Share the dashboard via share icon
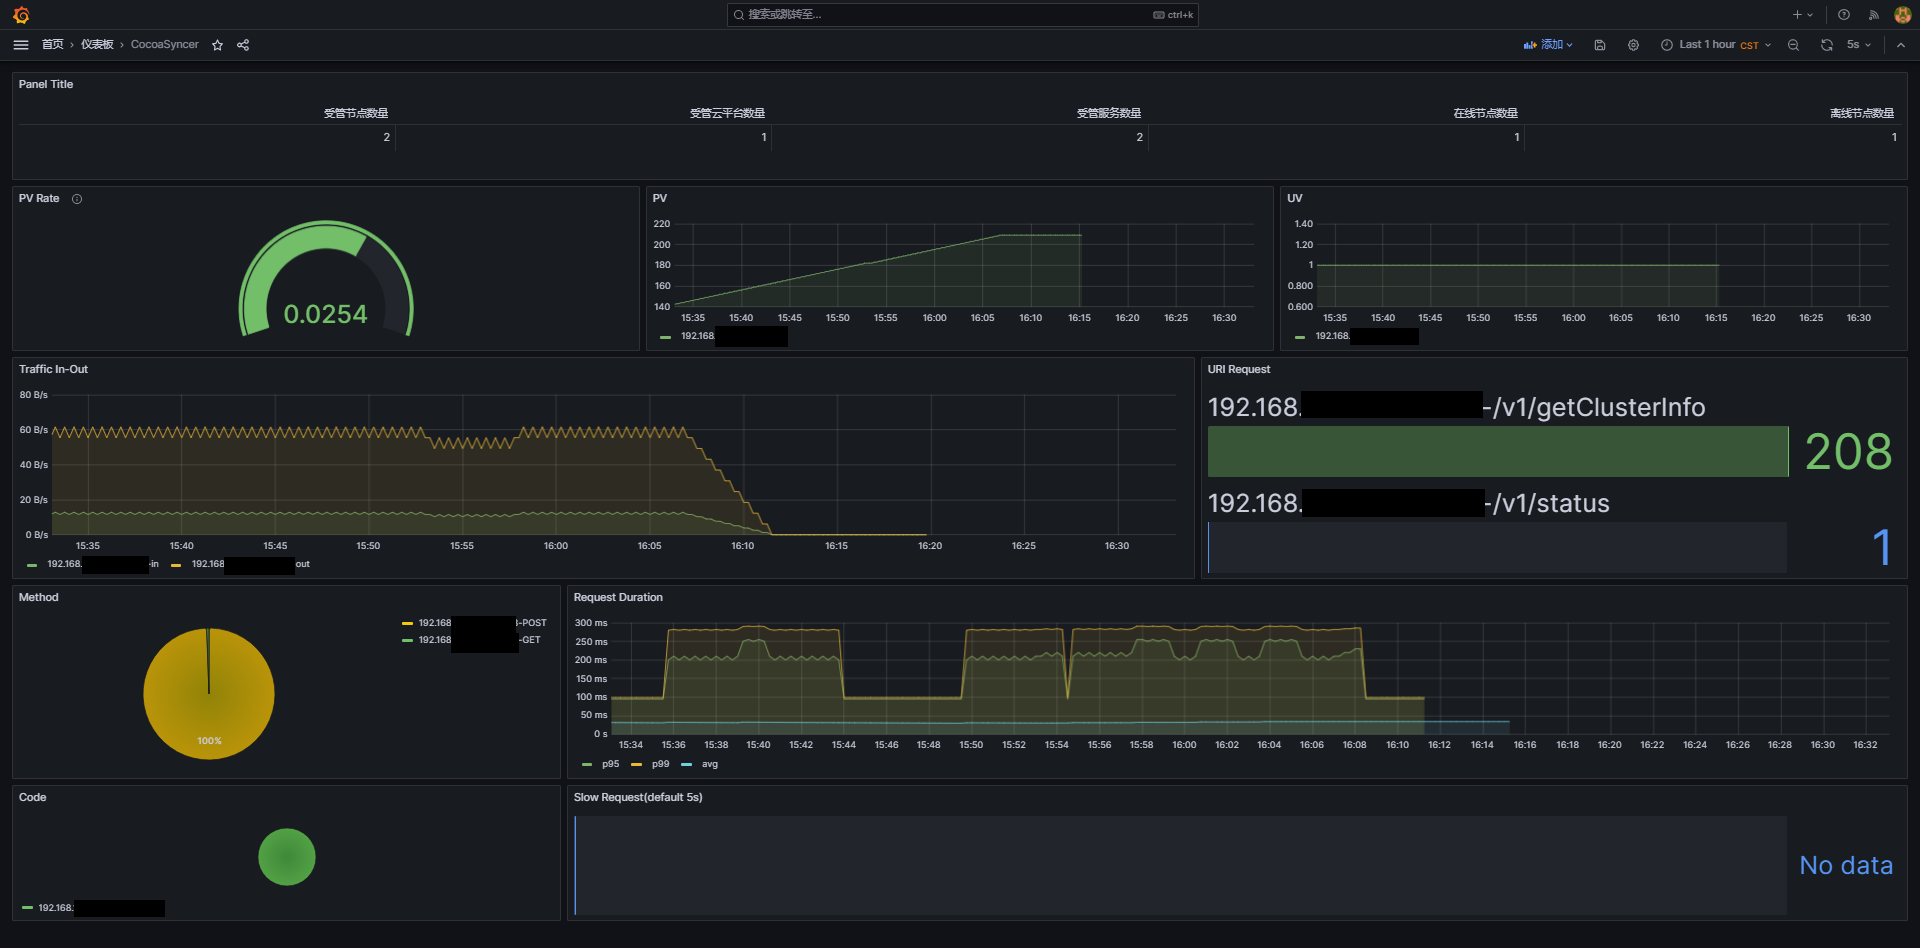 point(243,45)
